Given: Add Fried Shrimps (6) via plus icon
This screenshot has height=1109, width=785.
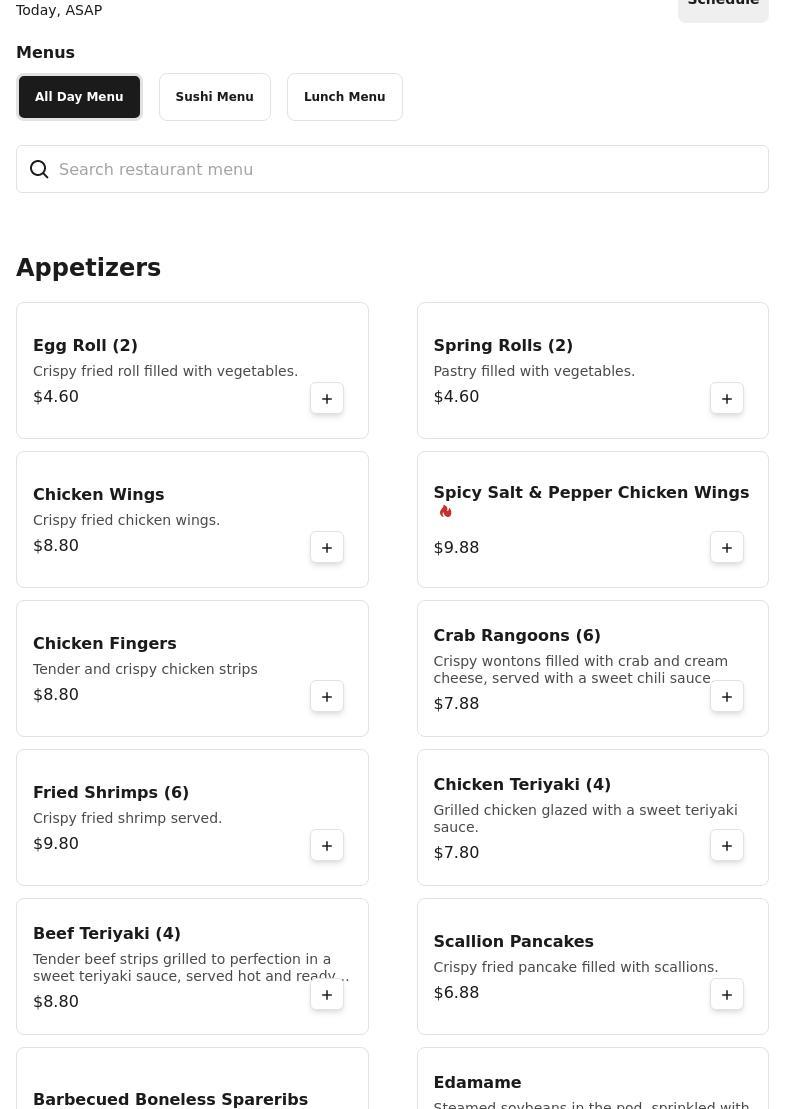Looking at the screenshot, I should [x=327, y=846].
